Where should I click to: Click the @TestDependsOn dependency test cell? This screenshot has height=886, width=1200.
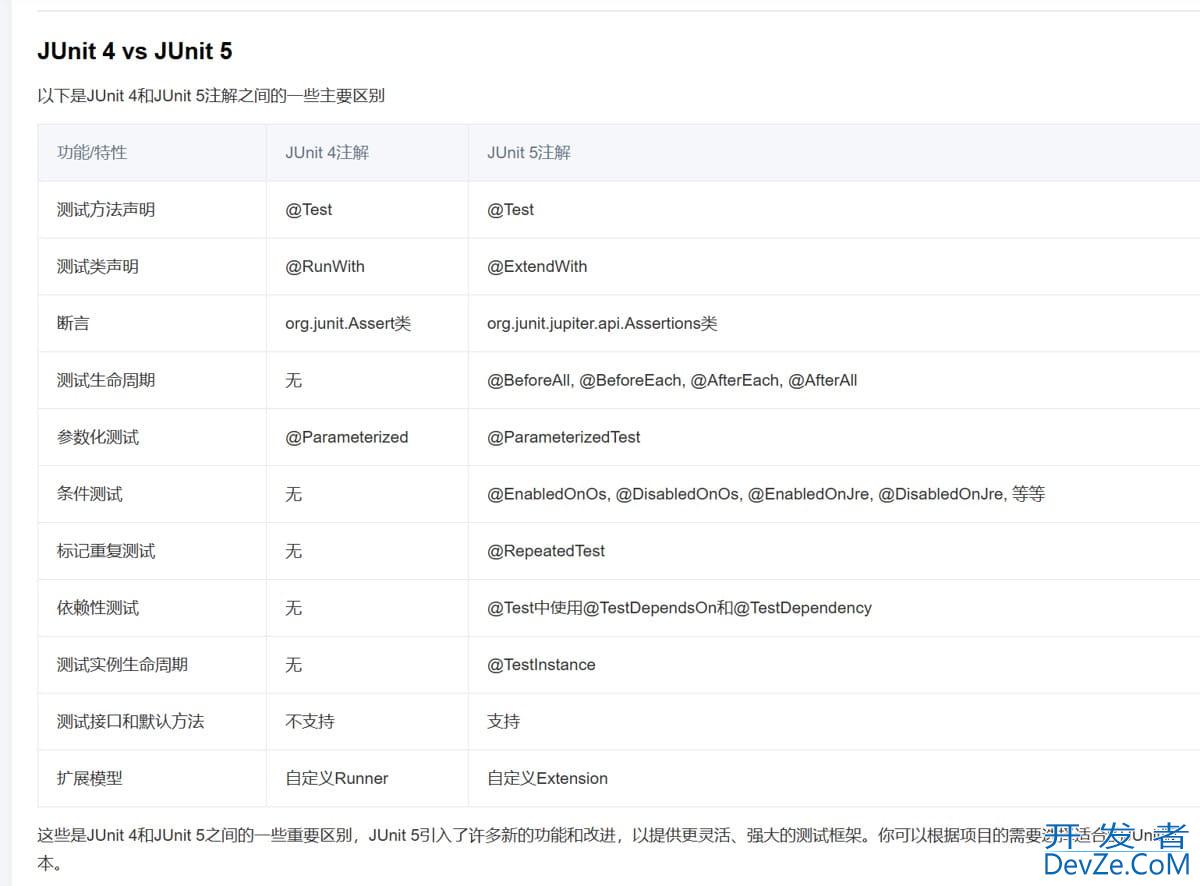coord(679,609)
